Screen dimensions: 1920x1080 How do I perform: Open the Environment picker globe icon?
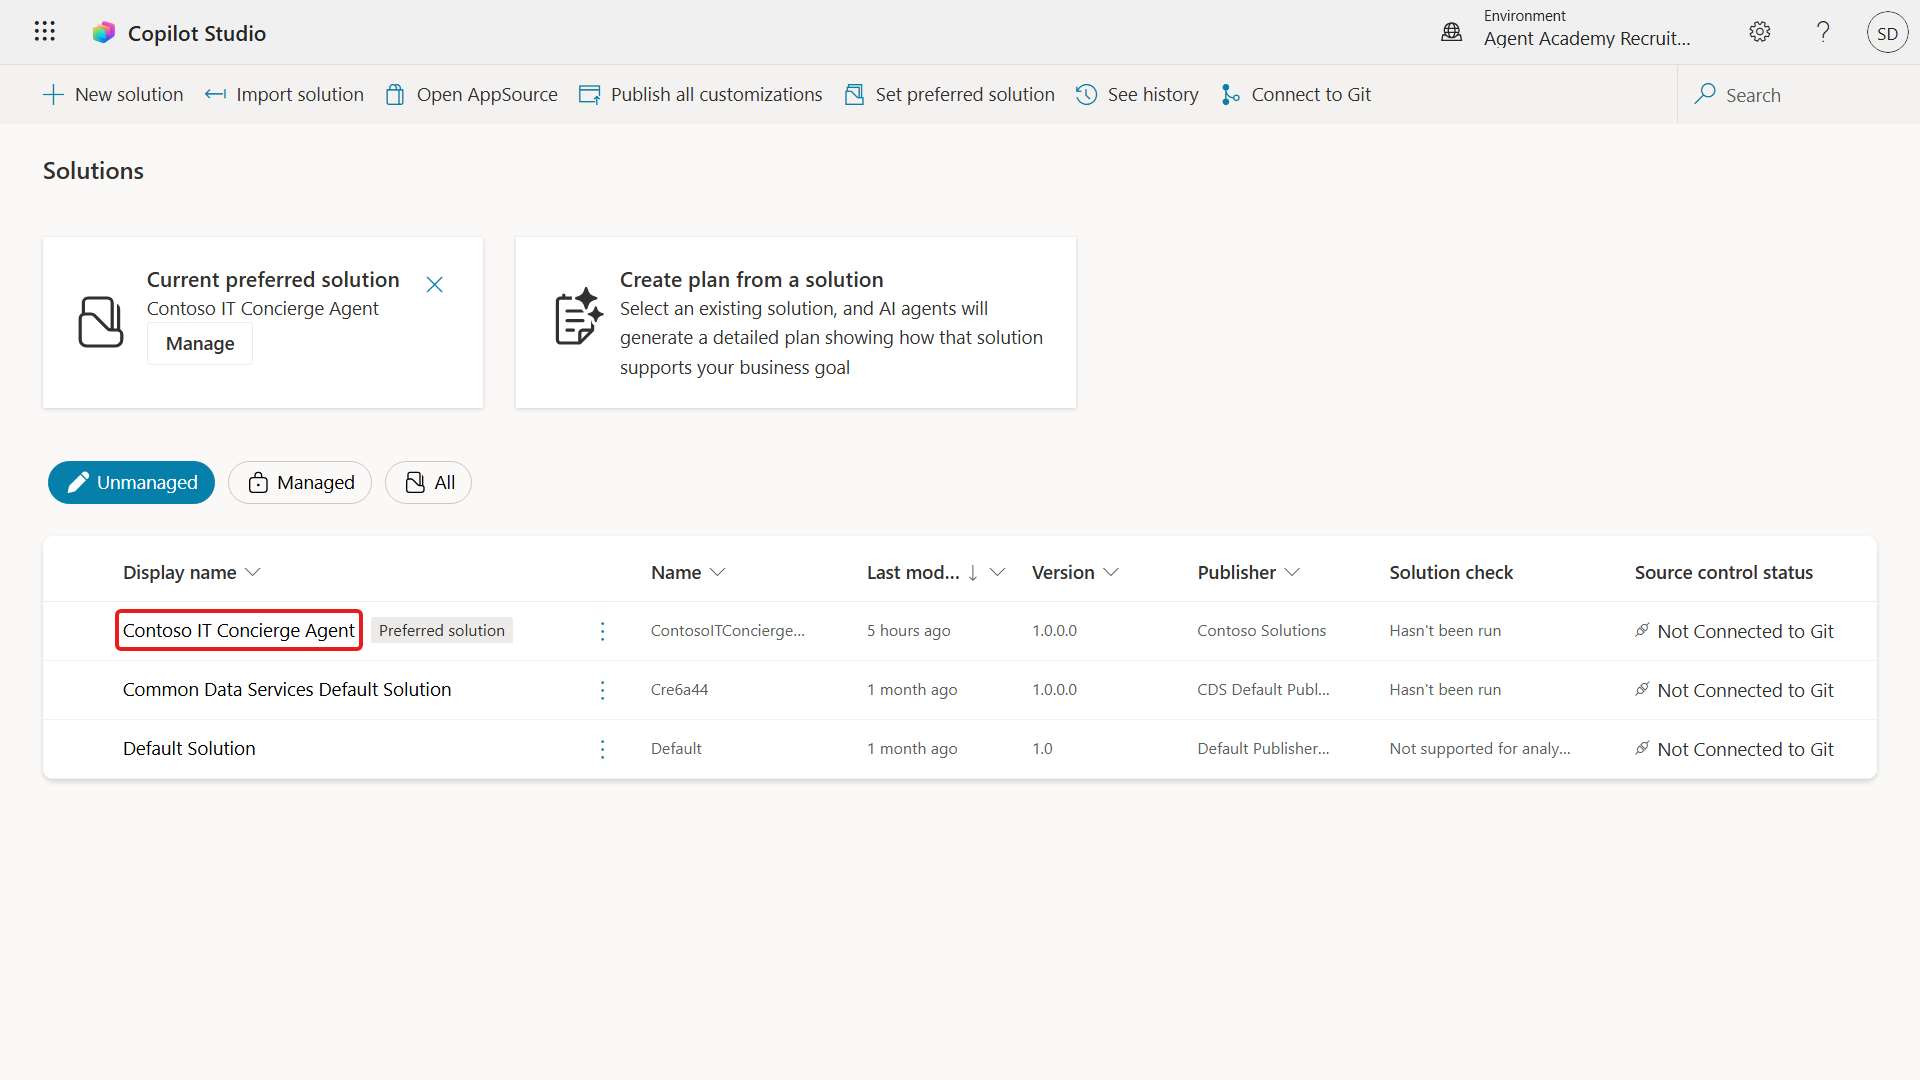(1451, 33)
